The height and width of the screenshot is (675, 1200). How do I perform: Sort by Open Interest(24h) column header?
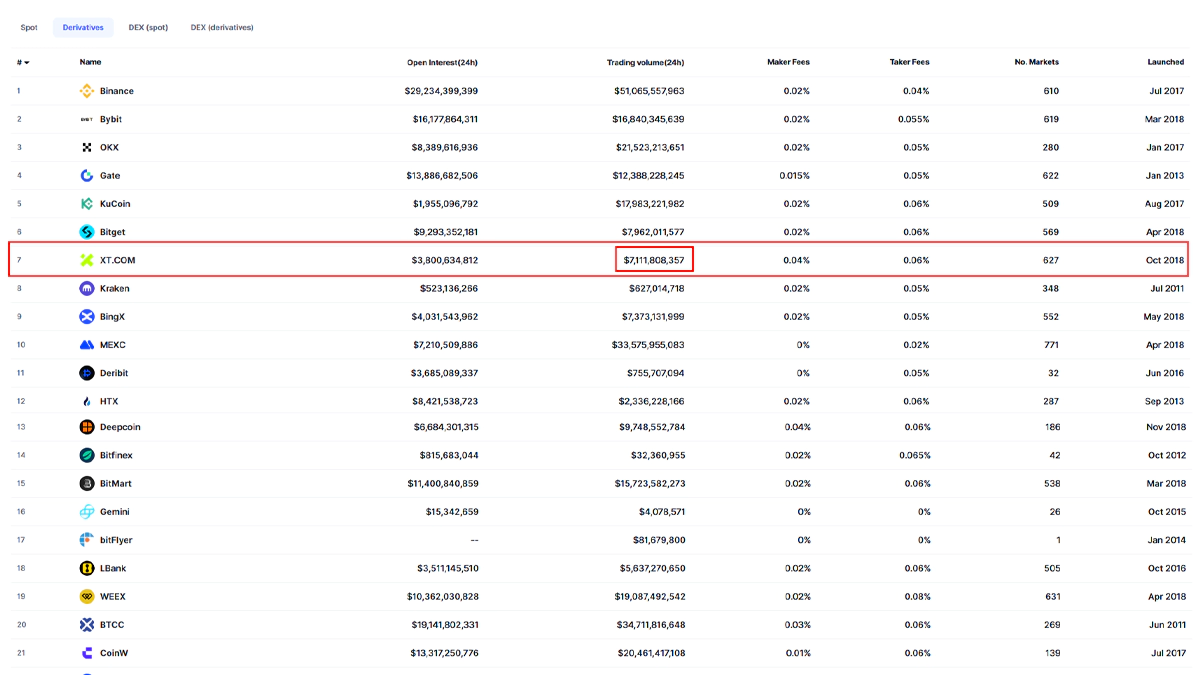[442, 62]
